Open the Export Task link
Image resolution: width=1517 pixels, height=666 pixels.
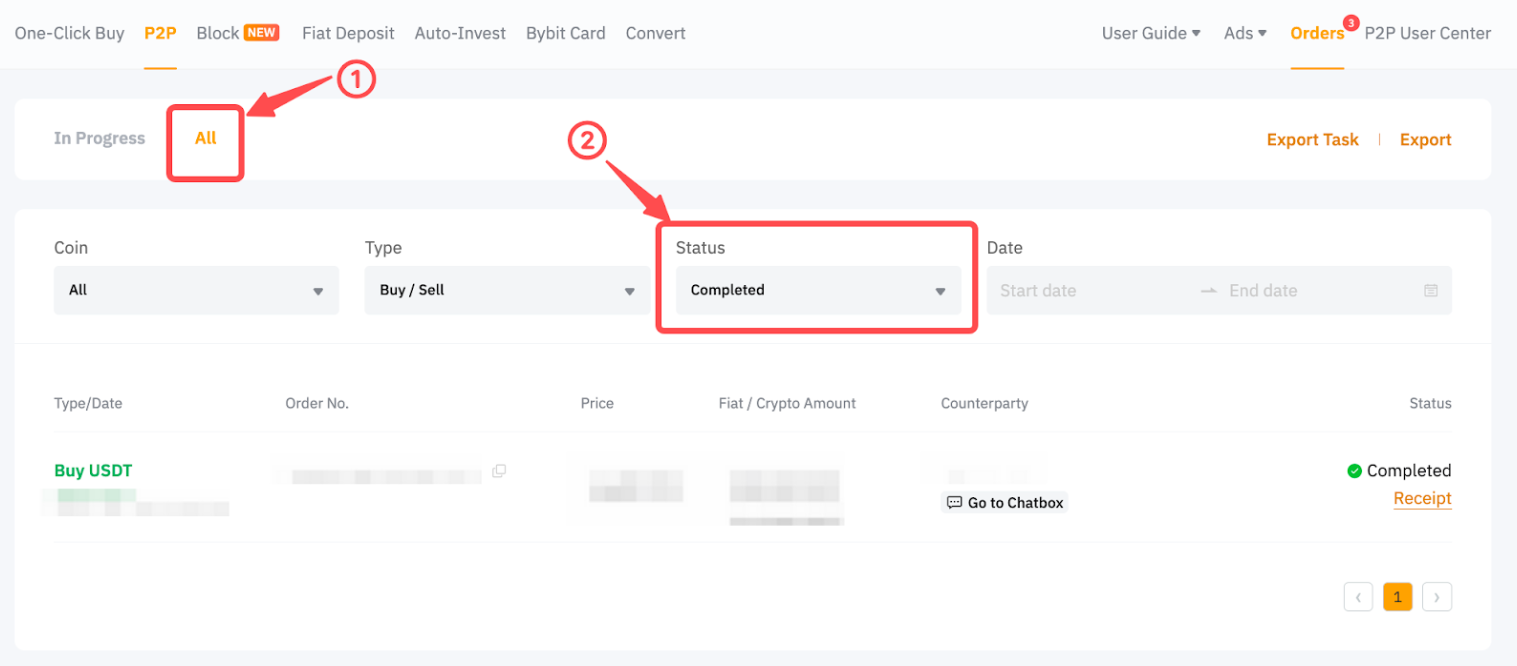point(1312,140)
